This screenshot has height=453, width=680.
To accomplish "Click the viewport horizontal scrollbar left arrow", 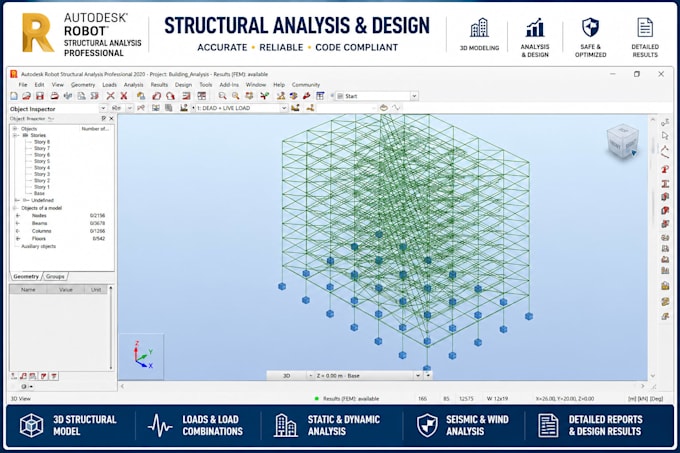I will tap(123, 386).
